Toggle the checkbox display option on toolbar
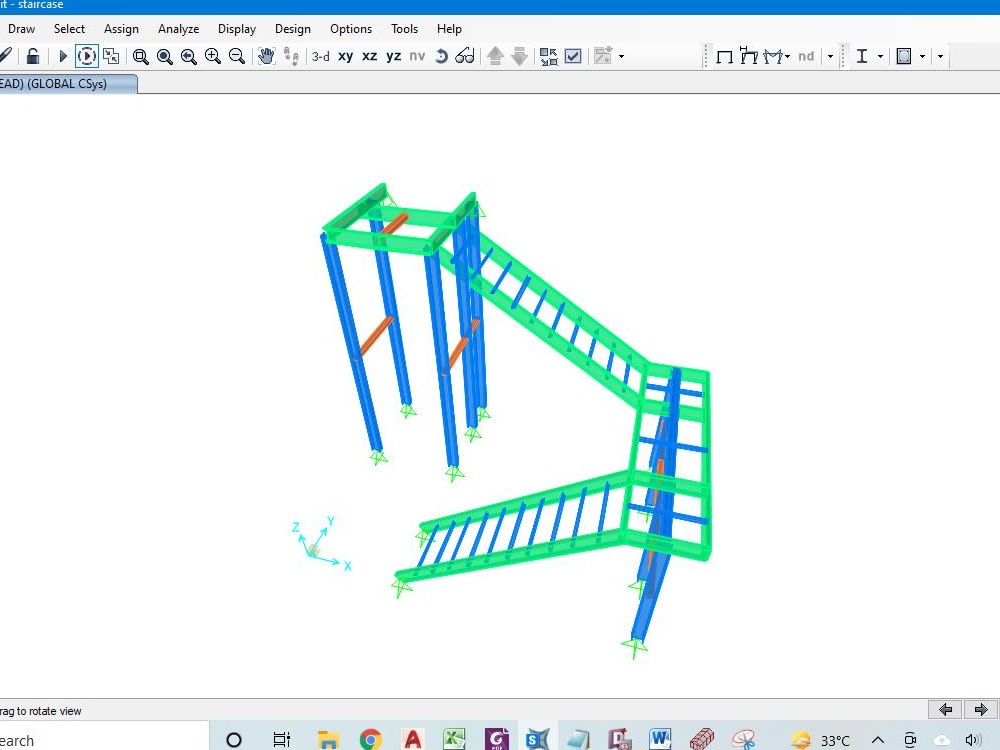Viewport: 1000px width, 750px height. click(573, 57)
